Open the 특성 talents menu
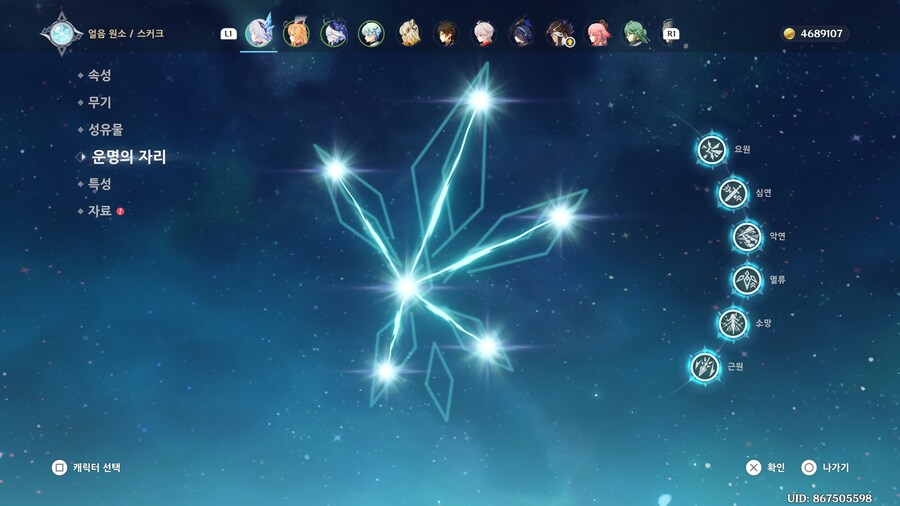Screen dimensions: 900x506 (x=99, y=184)
